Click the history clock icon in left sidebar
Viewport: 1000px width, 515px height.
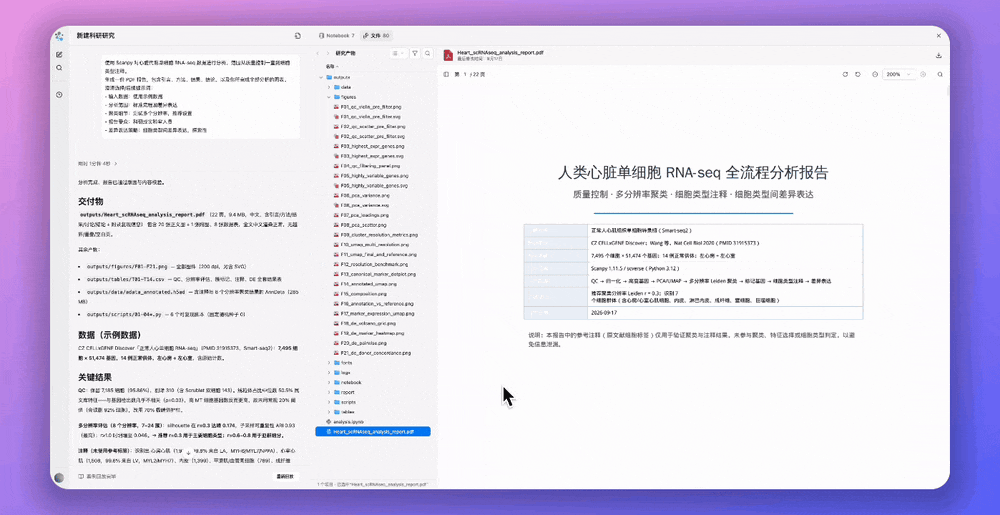point(59,94)
